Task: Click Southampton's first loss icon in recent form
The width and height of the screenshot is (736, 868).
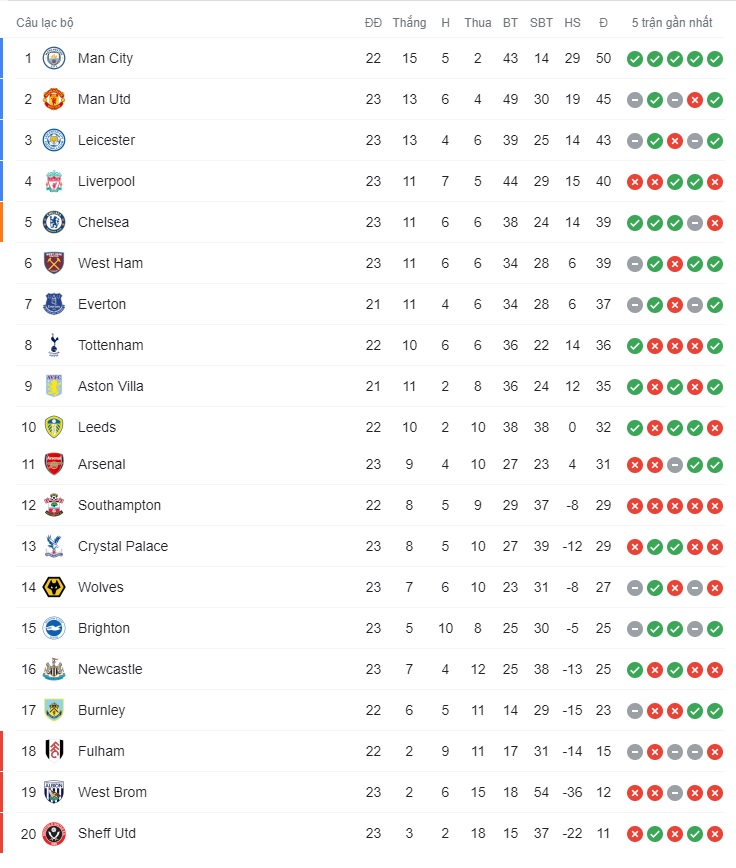Action: 635,505
